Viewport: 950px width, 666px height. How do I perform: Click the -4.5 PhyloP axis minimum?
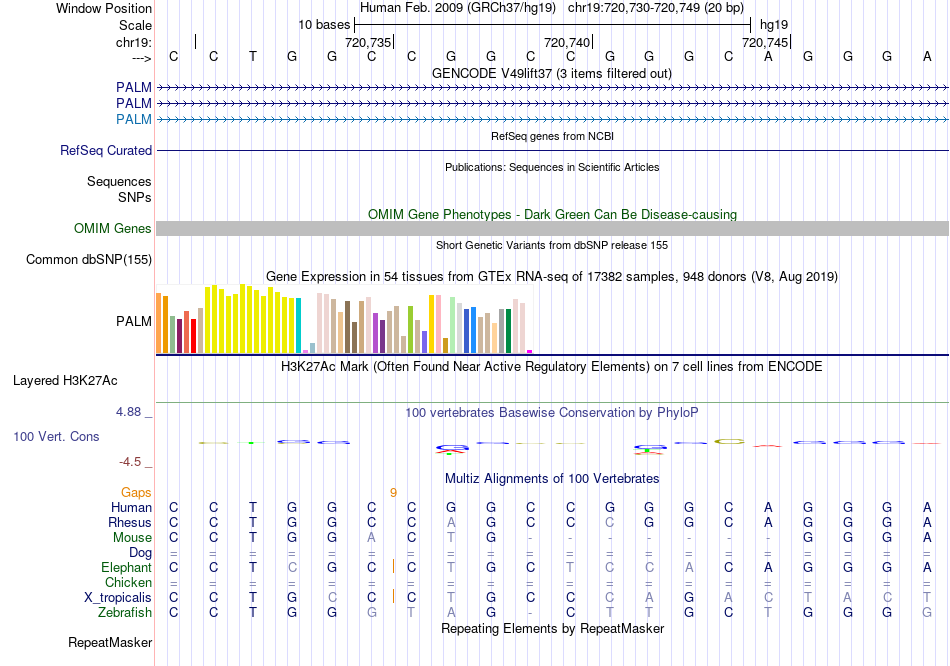[x=130, y=462]
